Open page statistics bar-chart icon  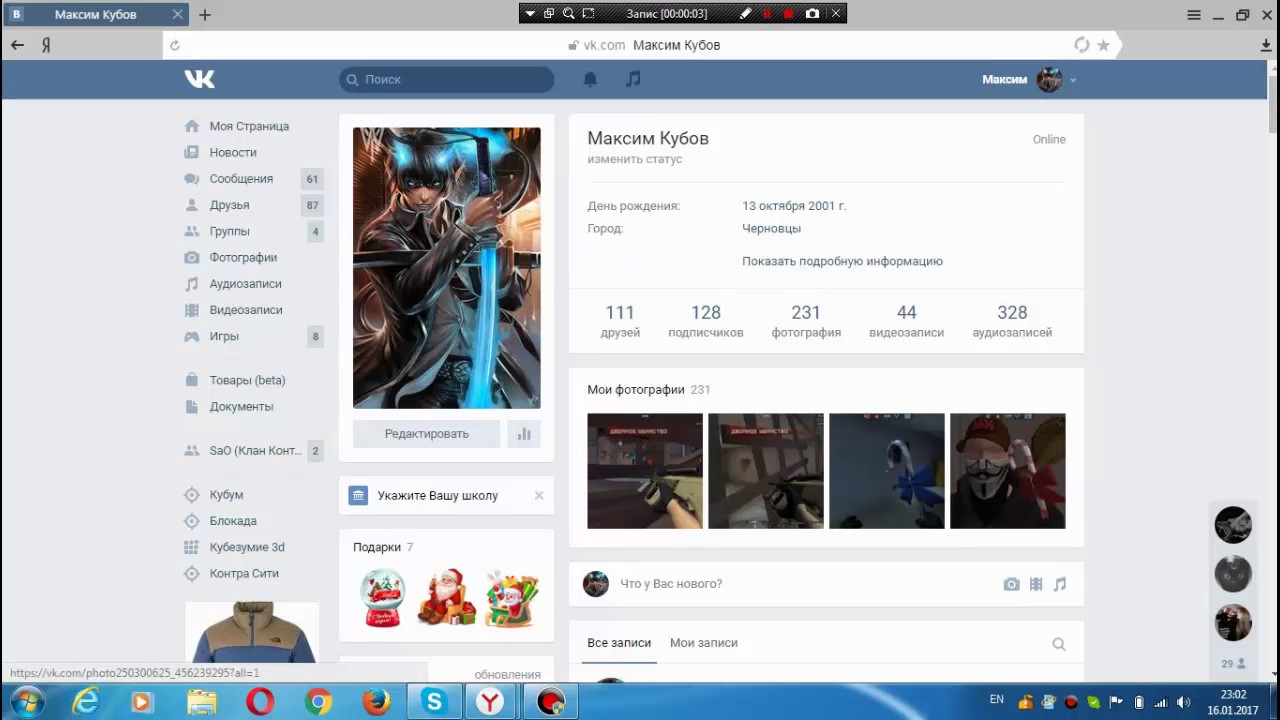[524, 434]
